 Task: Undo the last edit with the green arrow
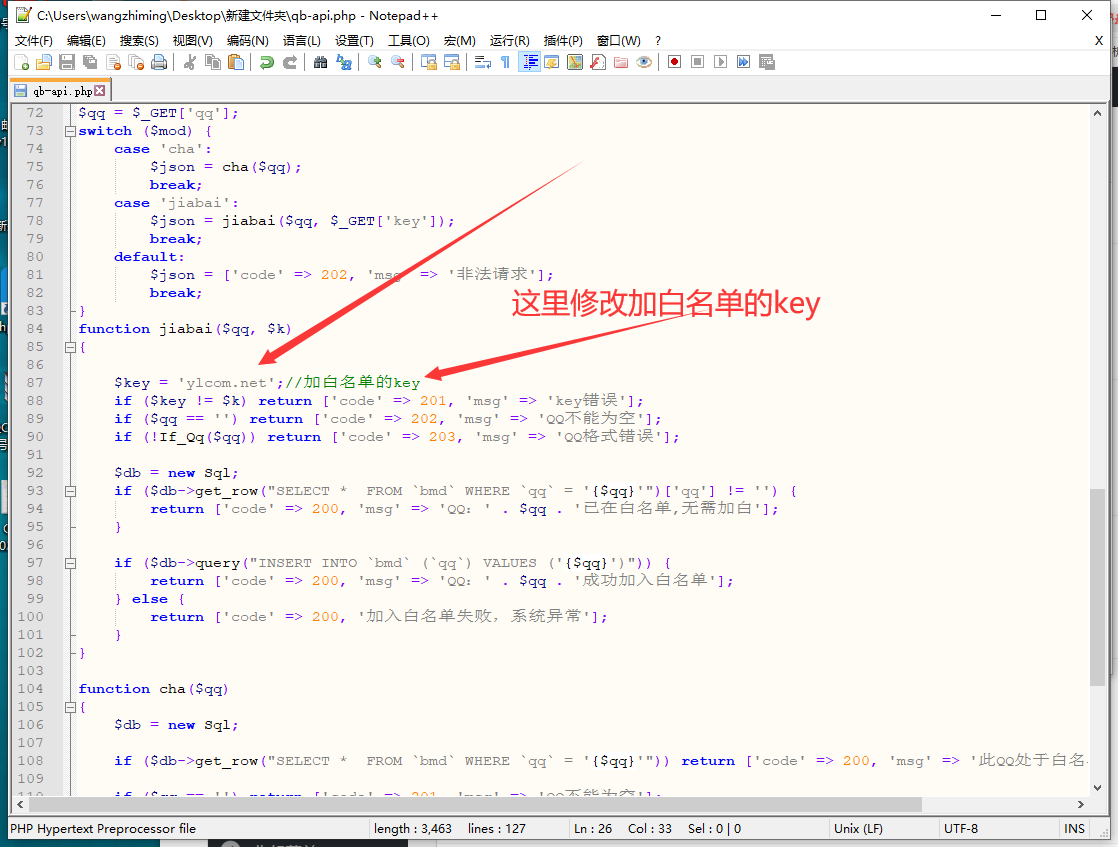click(267, 63)
